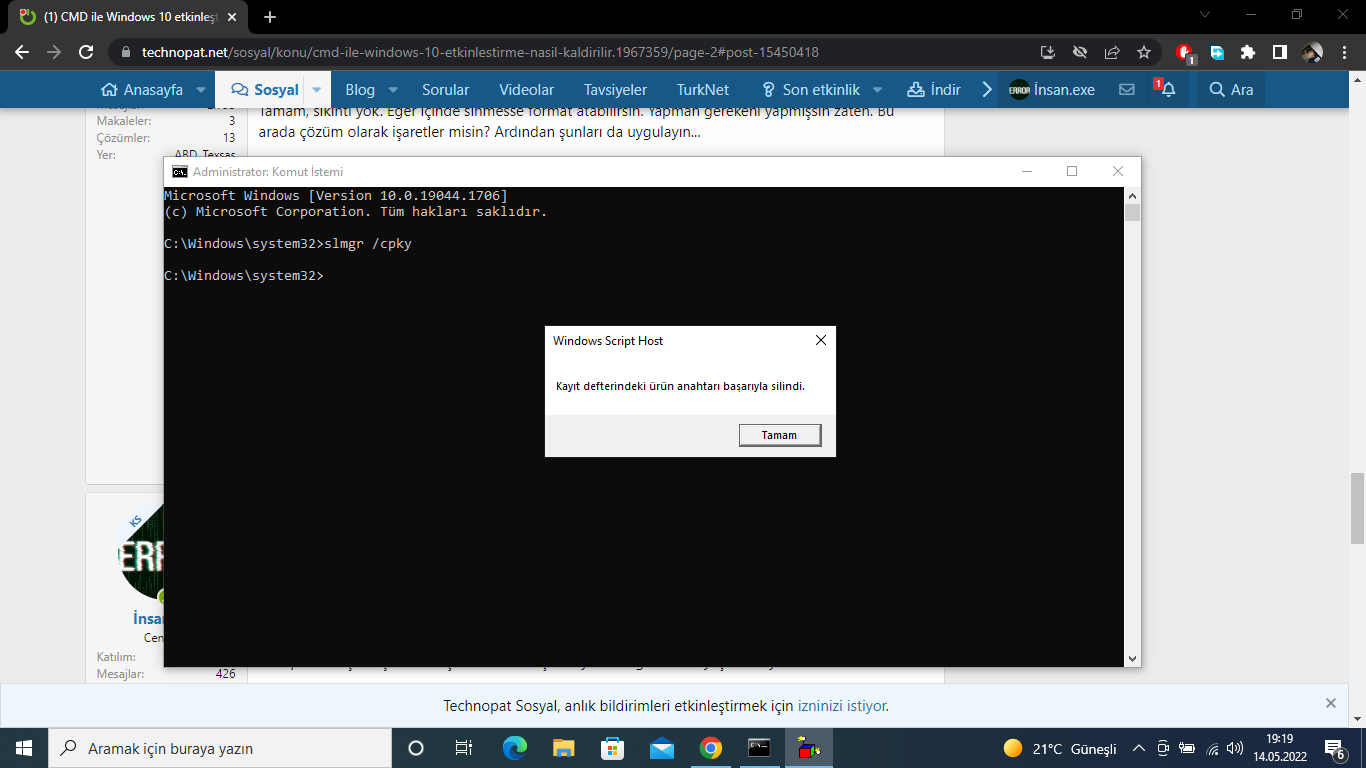Screen dimensions: 1366x768
Task: Open Cortana from the taskbar
Action: (416, 748)
